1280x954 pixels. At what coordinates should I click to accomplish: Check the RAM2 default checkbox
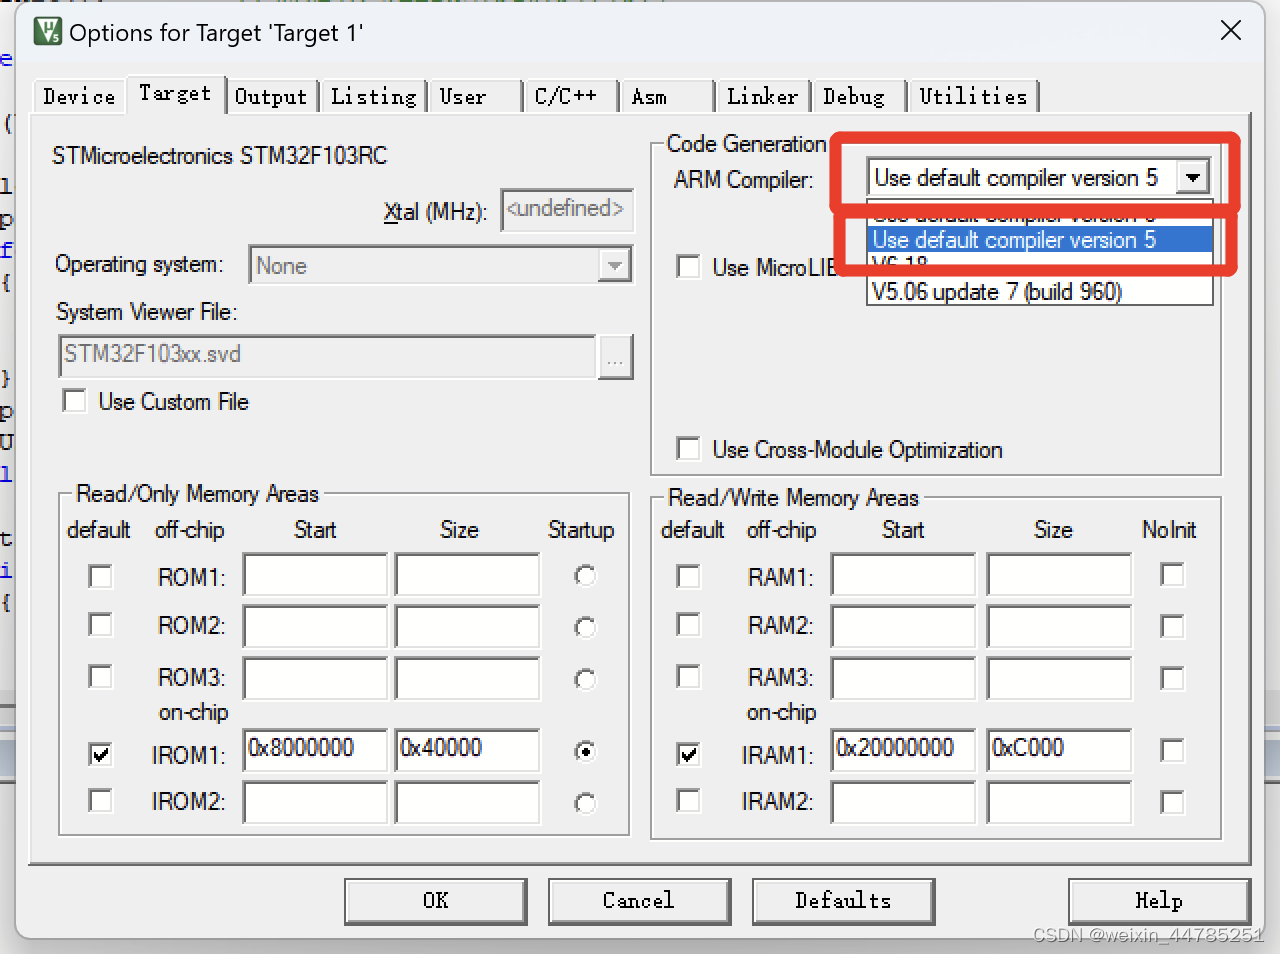click(x=688, y=625)
